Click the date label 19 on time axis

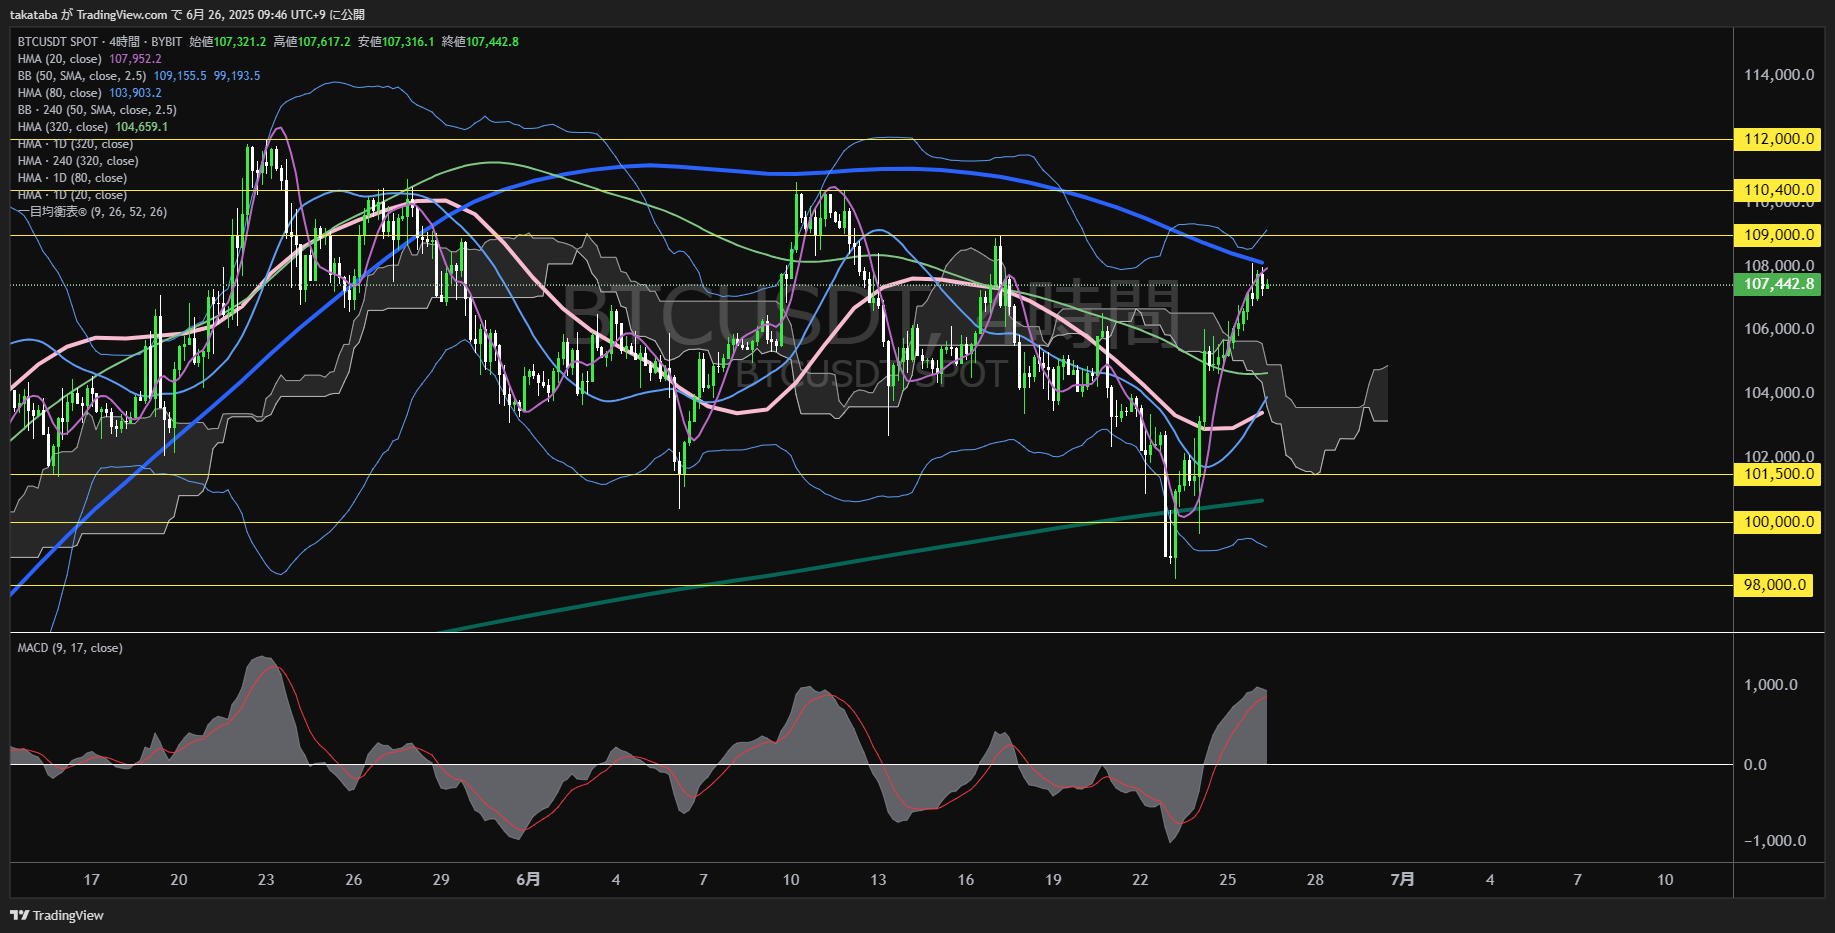1053,880
